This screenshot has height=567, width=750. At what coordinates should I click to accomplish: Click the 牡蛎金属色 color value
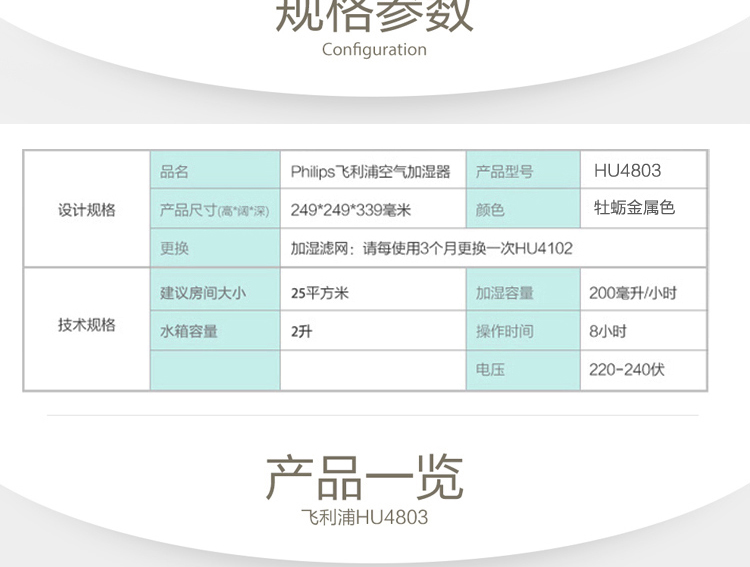coord(634,208)
